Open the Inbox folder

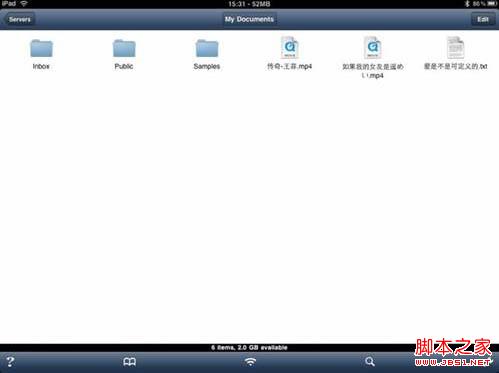click(x=41, y=48)
